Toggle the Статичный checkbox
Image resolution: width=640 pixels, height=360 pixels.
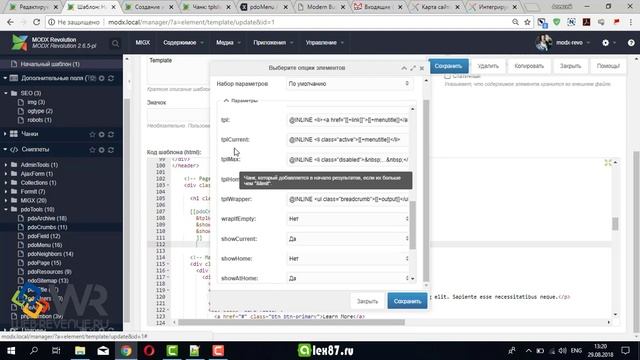[x=447, y=76]
